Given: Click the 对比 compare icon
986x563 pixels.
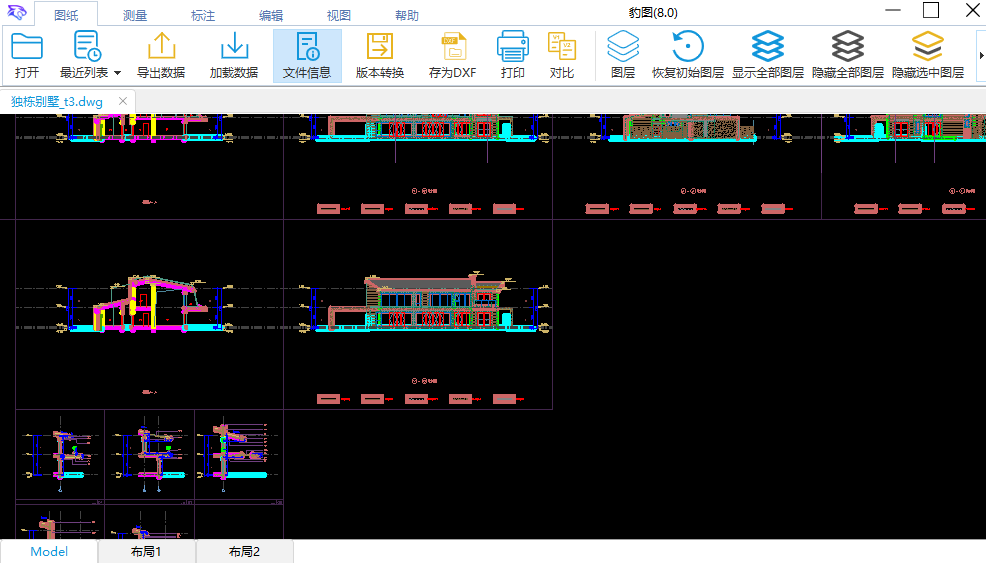Looking at the screenshot, I should pos(562,47).
